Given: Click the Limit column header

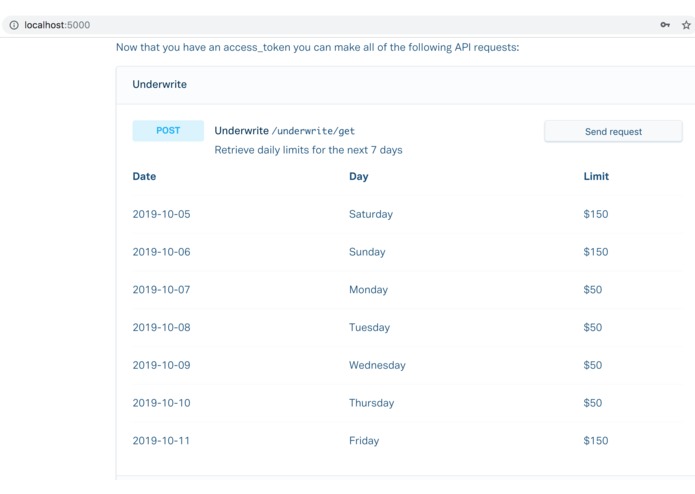Looking at the screenshot, I should [x=596, y=176].
